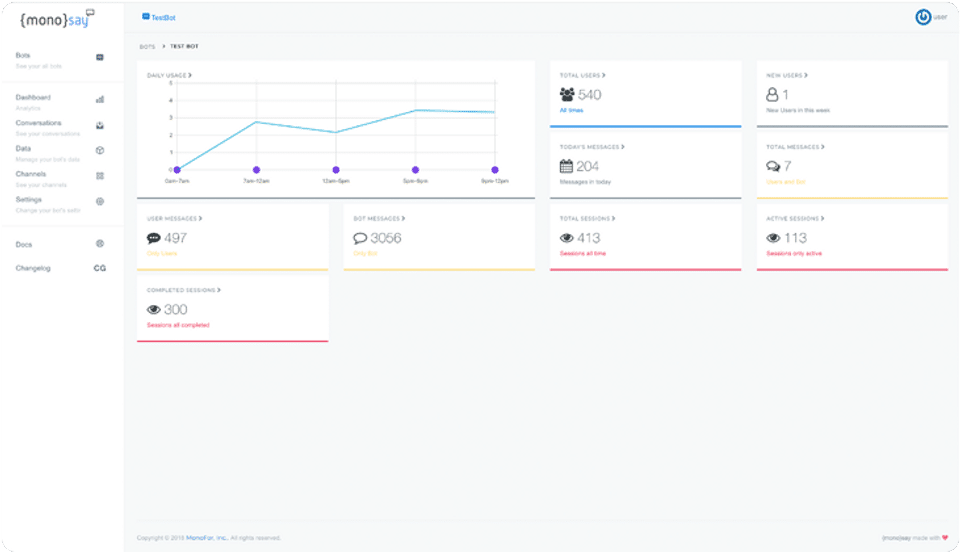960x552 pixels.
Task: Click the Bot Messages speech bubble icon
Action: (360, 238)
